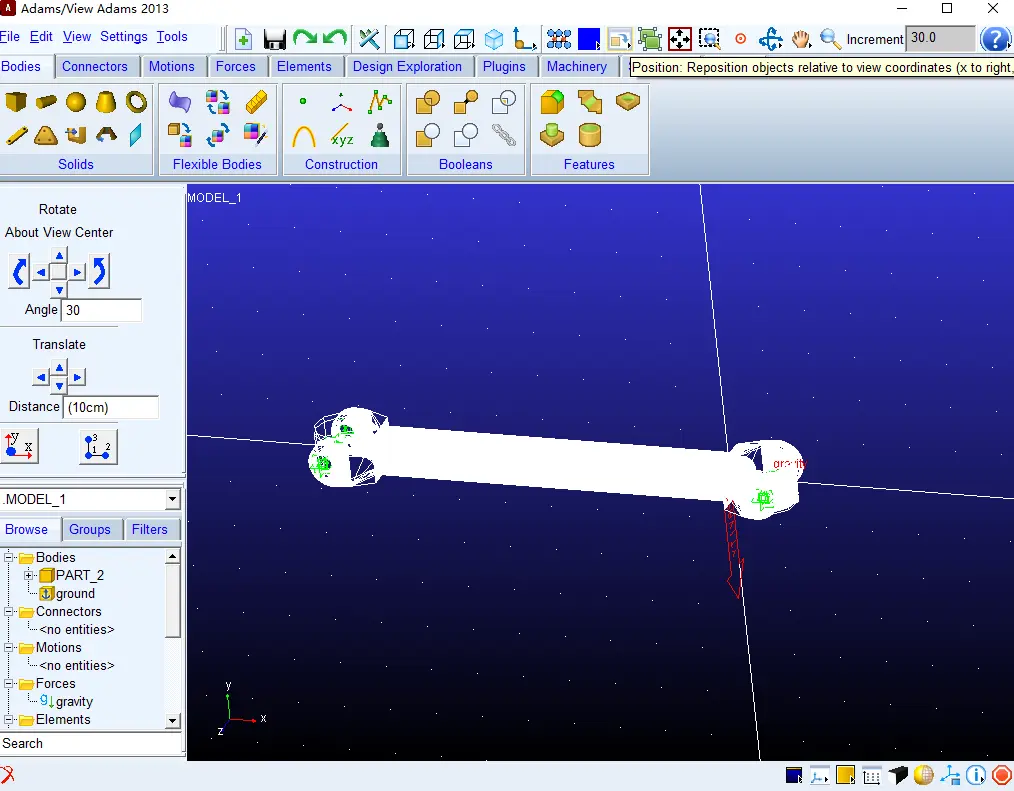
Task: Select the green Point Mass tool
Action: tap(380, 135)
